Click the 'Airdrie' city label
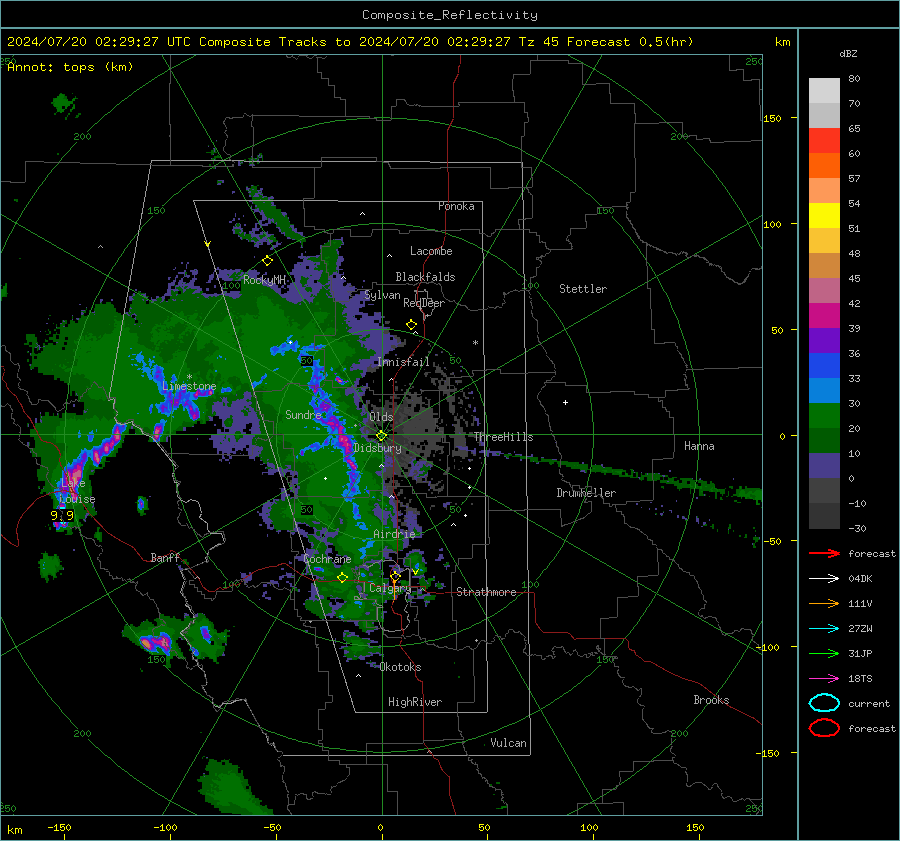The height and width of the screenshot is (841, 900). 394,534
